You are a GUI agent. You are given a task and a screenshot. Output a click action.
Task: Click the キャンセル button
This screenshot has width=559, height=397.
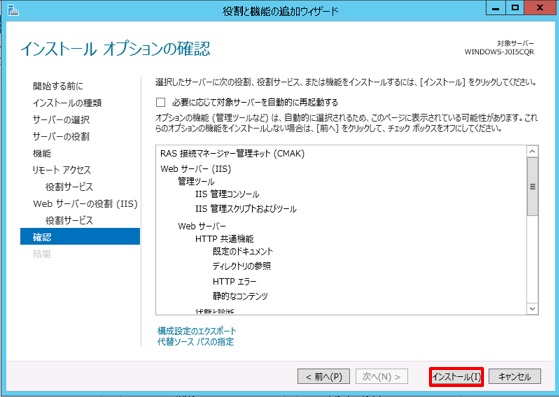pyautogui.click(x=514, y=377)
